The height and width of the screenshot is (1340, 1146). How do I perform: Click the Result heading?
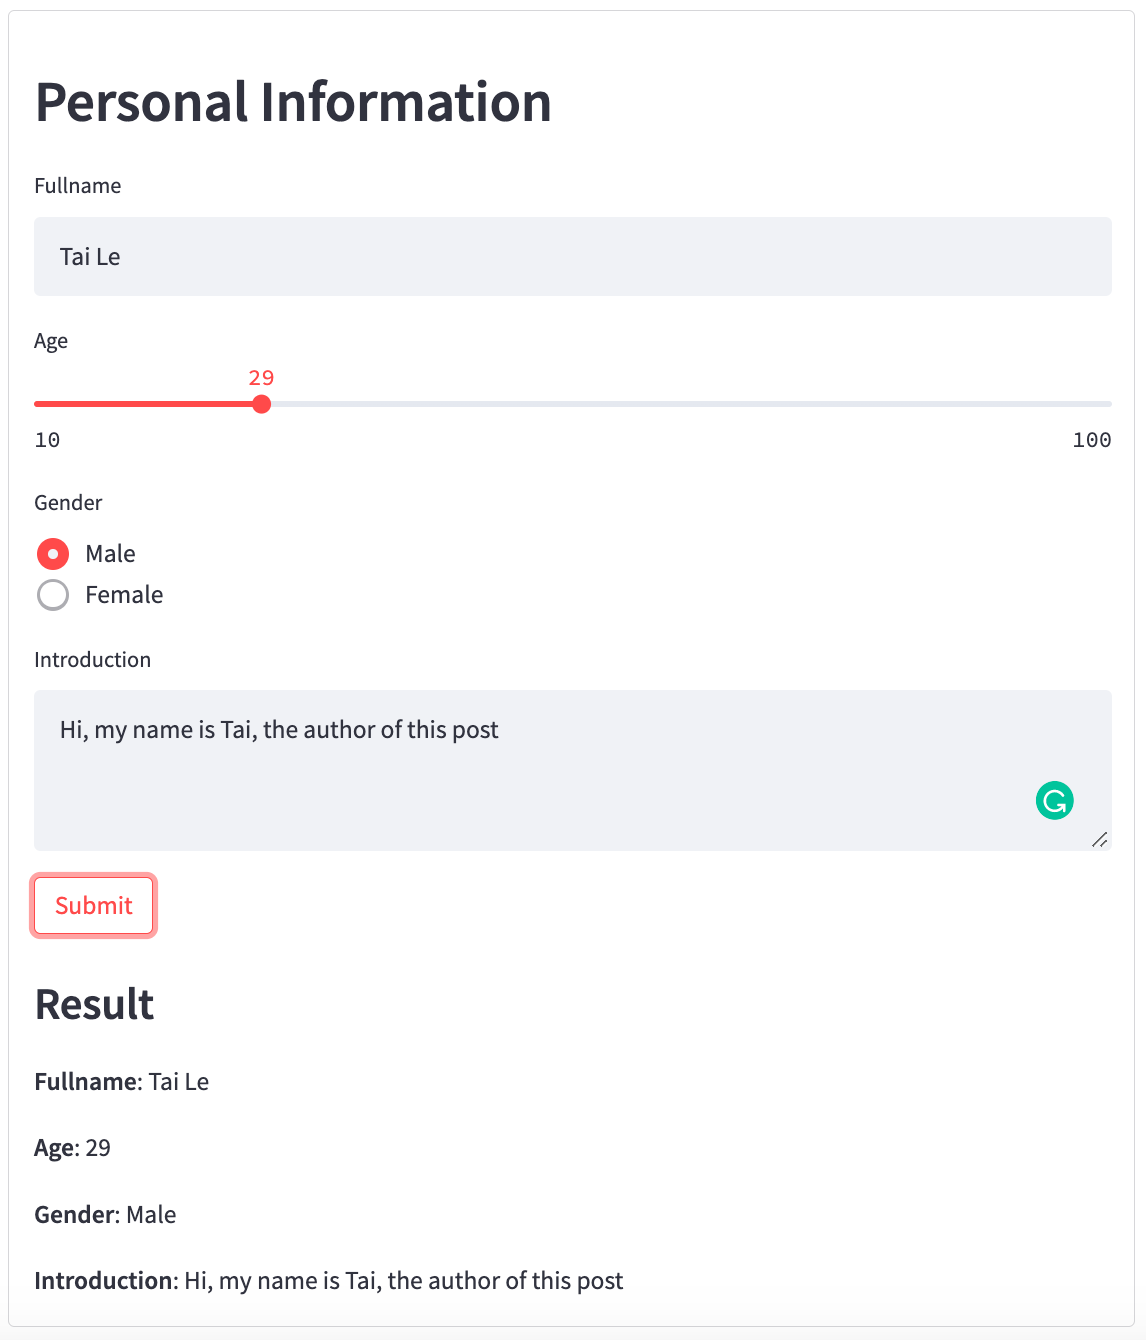94,1004
